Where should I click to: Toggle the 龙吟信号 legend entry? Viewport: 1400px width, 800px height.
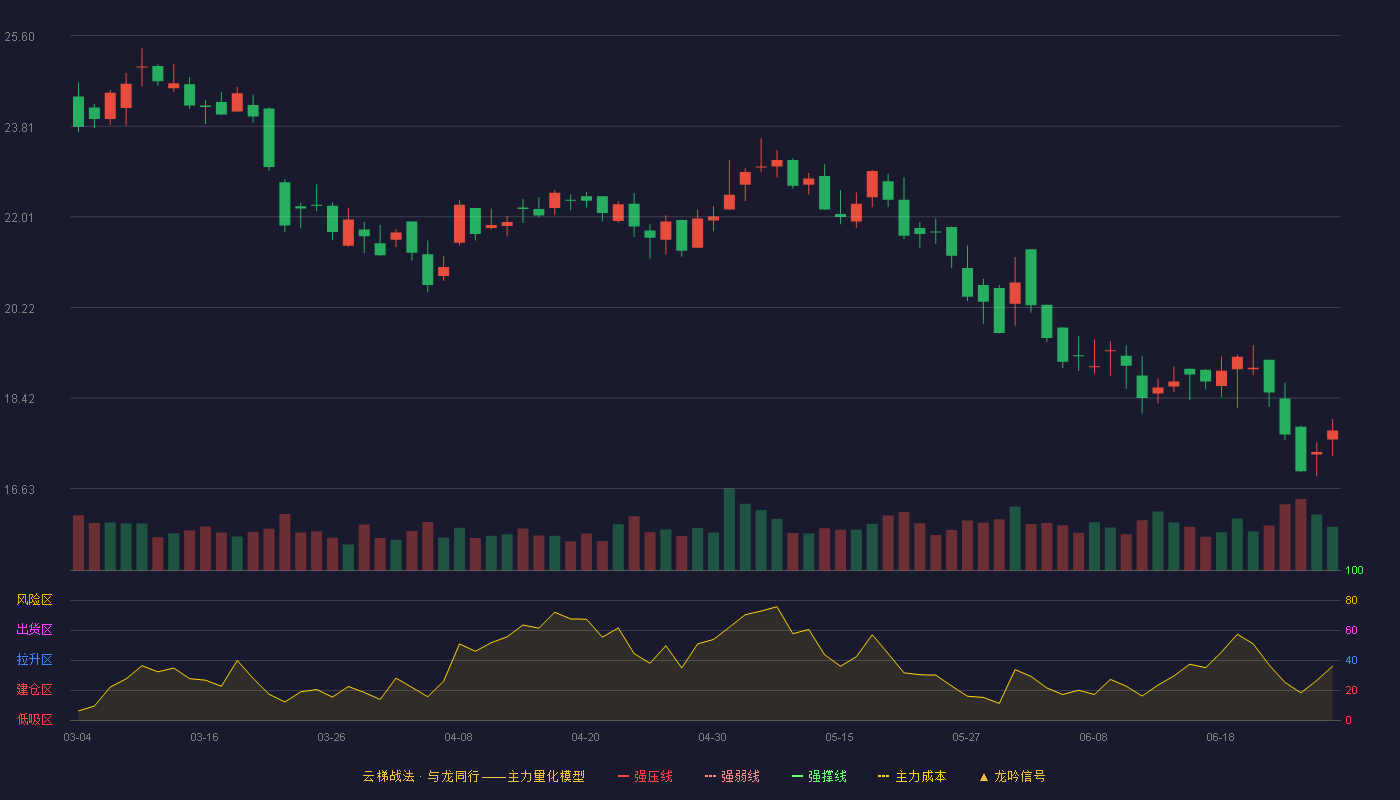click(1012, 776)
